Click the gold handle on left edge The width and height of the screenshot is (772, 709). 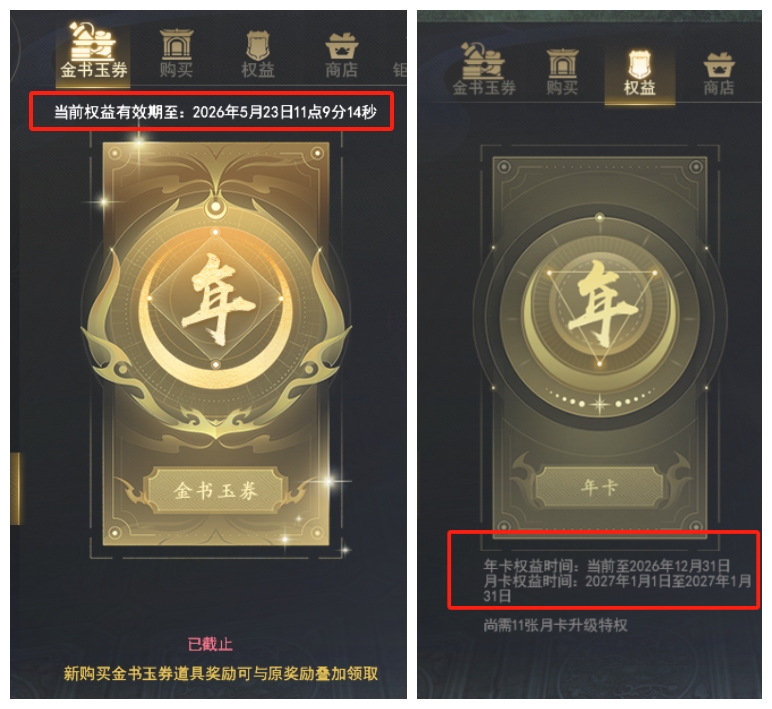pos(16,489)
